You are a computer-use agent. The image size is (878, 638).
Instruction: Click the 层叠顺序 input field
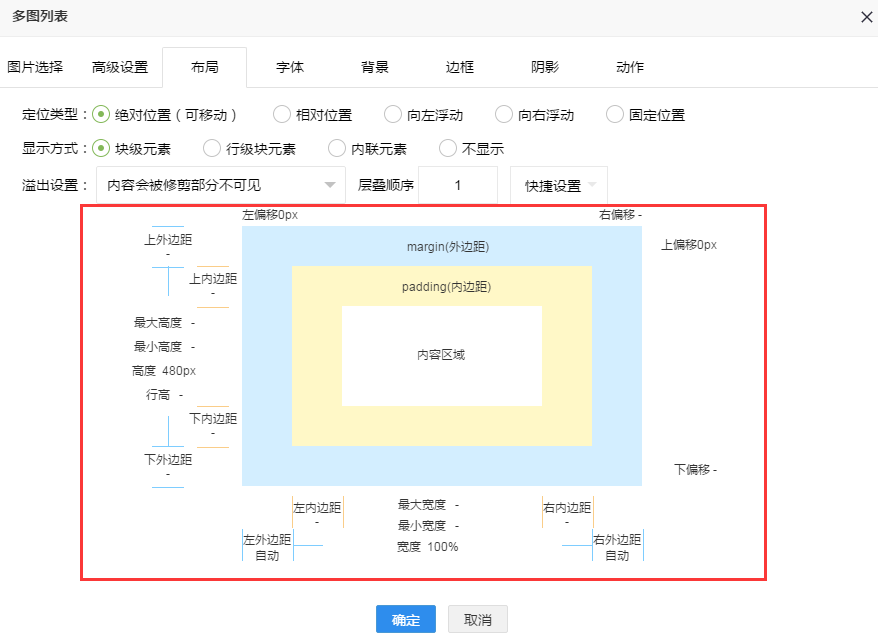click(x=458, y=185)
